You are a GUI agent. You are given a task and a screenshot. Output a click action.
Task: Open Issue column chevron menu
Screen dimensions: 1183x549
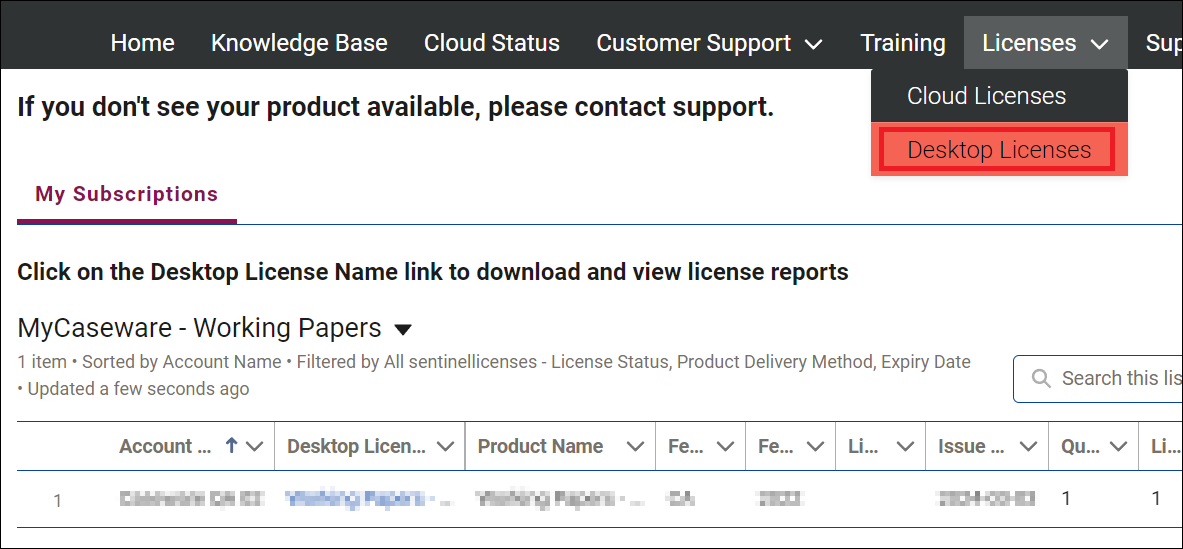[1027, 447]
